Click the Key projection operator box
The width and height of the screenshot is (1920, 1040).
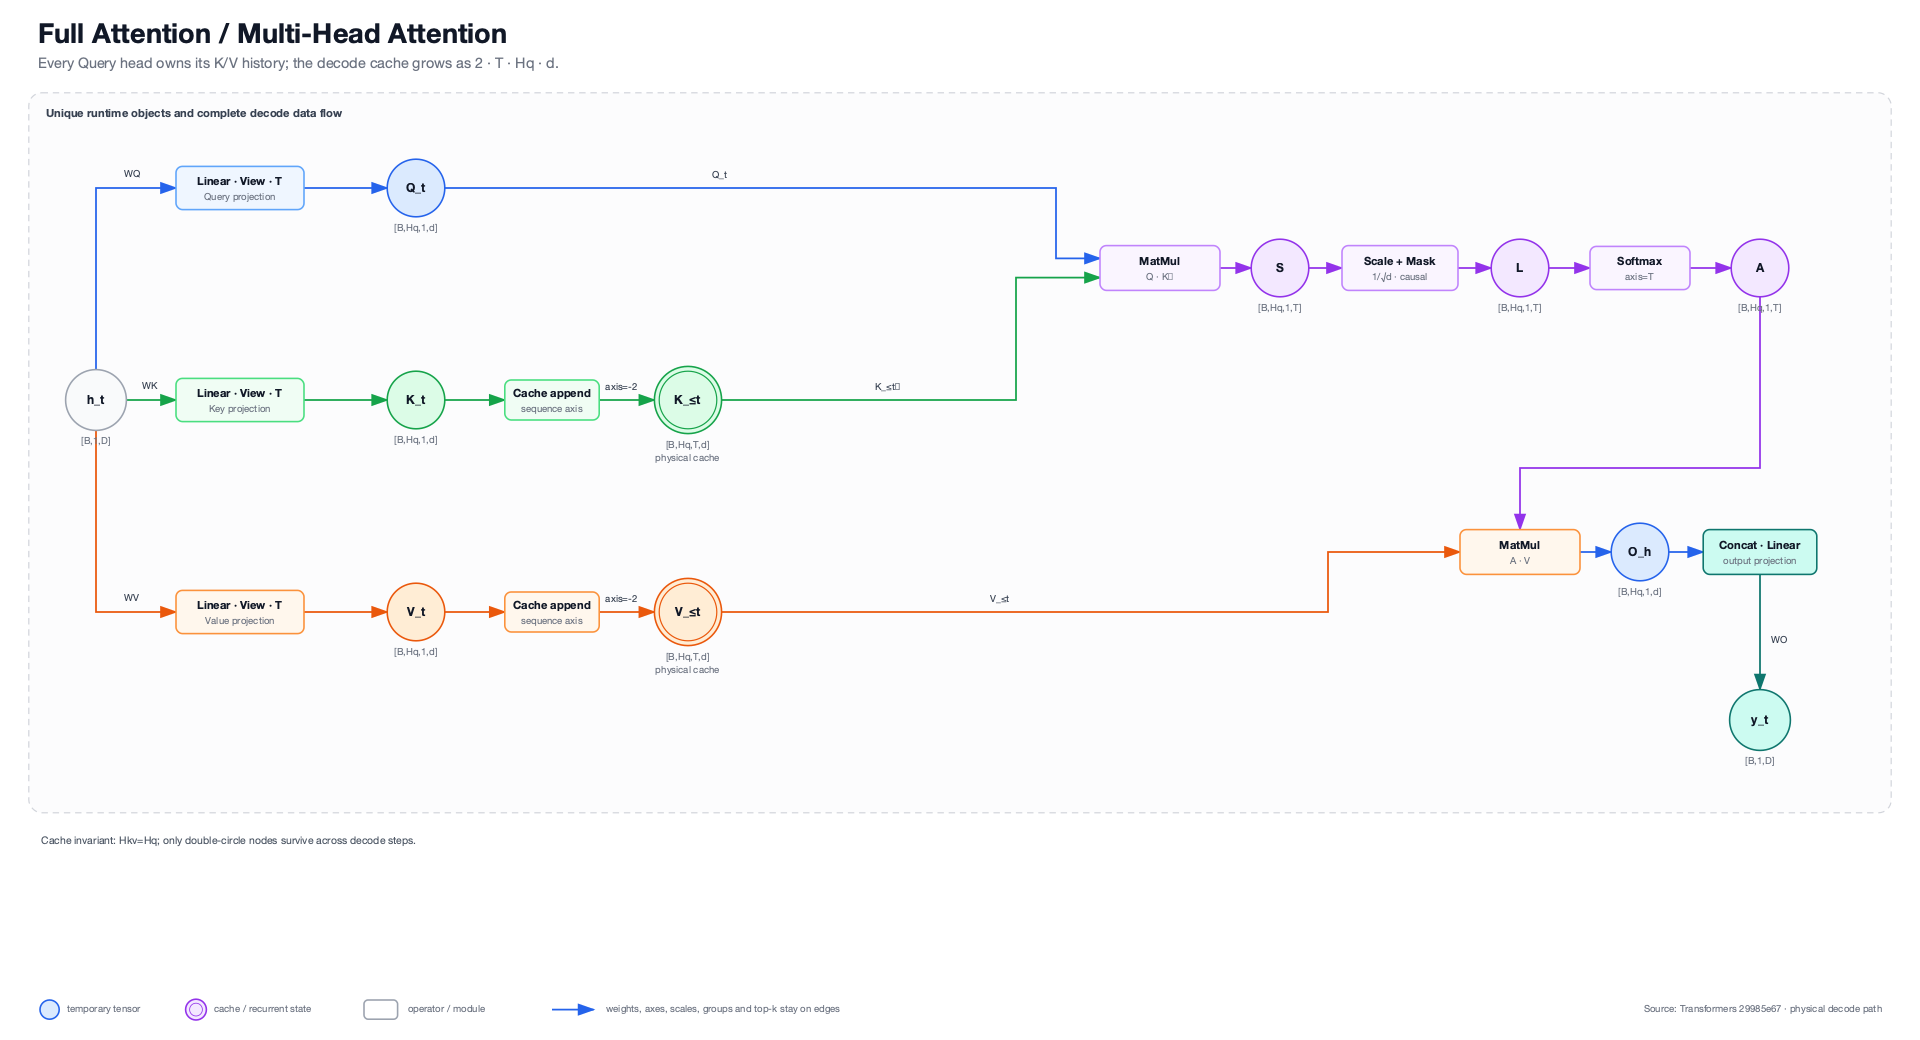pos(240,400)
